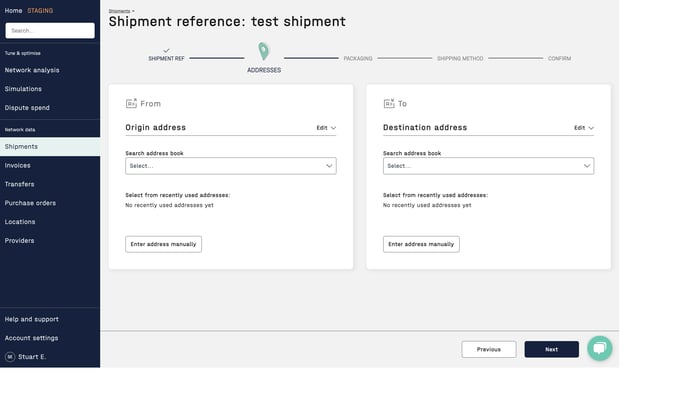Go to Home link in sidebar
The image size is (688, 408).
pos(13,11)
